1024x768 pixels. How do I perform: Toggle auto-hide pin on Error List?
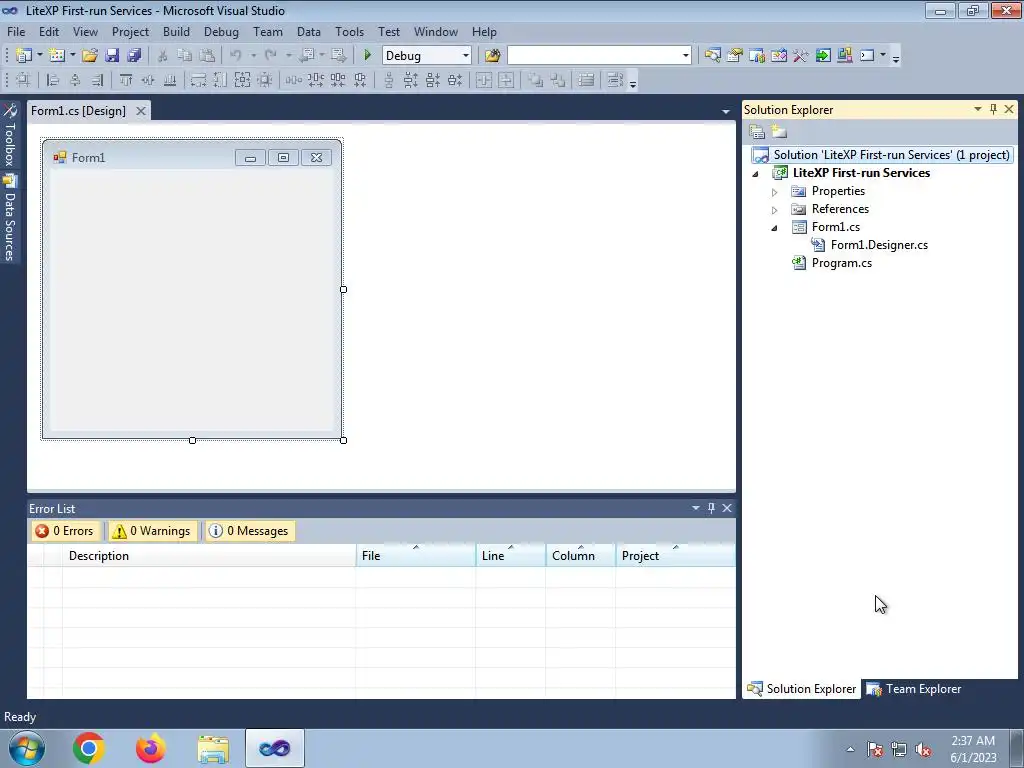point(711,508)
